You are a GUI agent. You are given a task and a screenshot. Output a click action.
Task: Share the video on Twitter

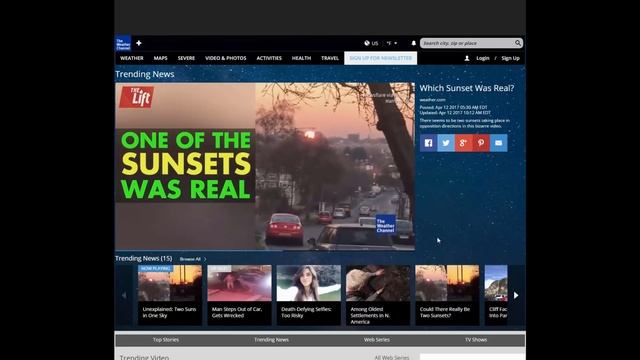pyautogui.click(x=446, y=143)
